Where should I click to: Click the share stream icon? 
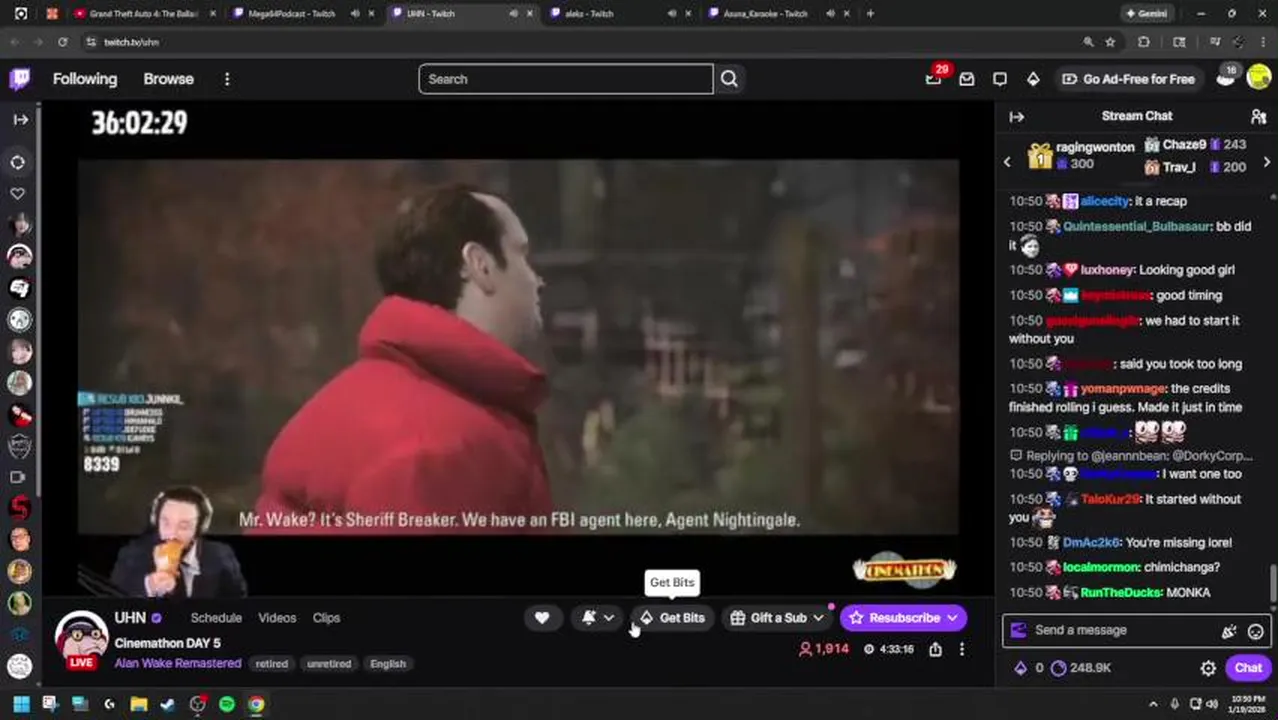pyautogui.click(x=935, y=649)
